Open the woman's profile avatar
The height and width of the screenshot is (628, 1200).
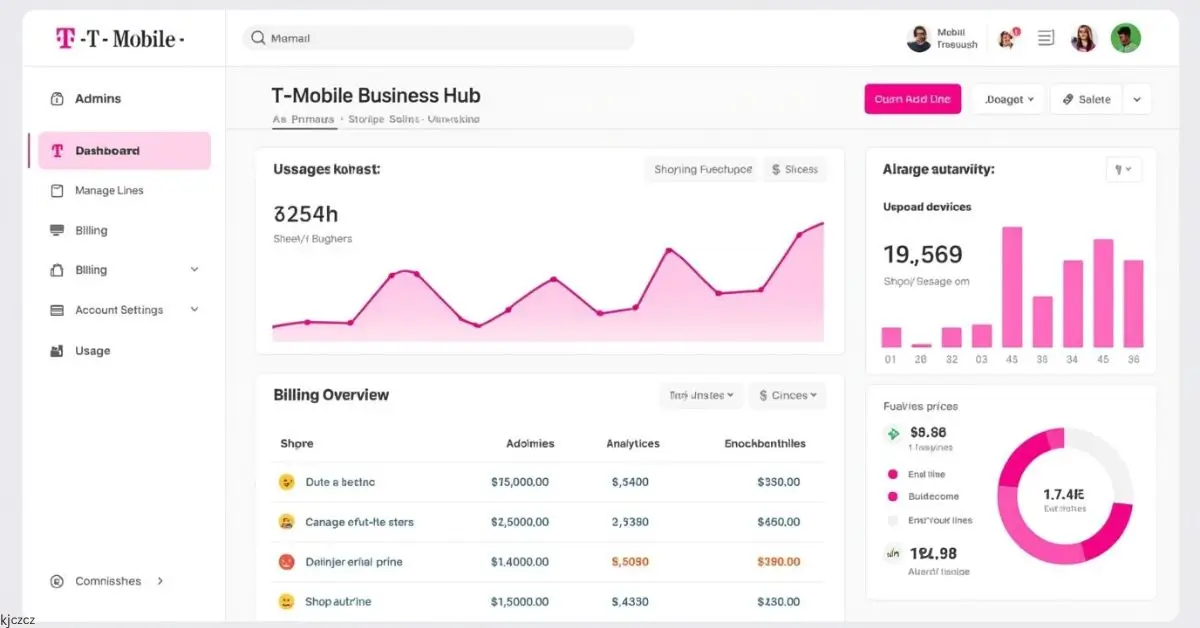coord(1084,39)
